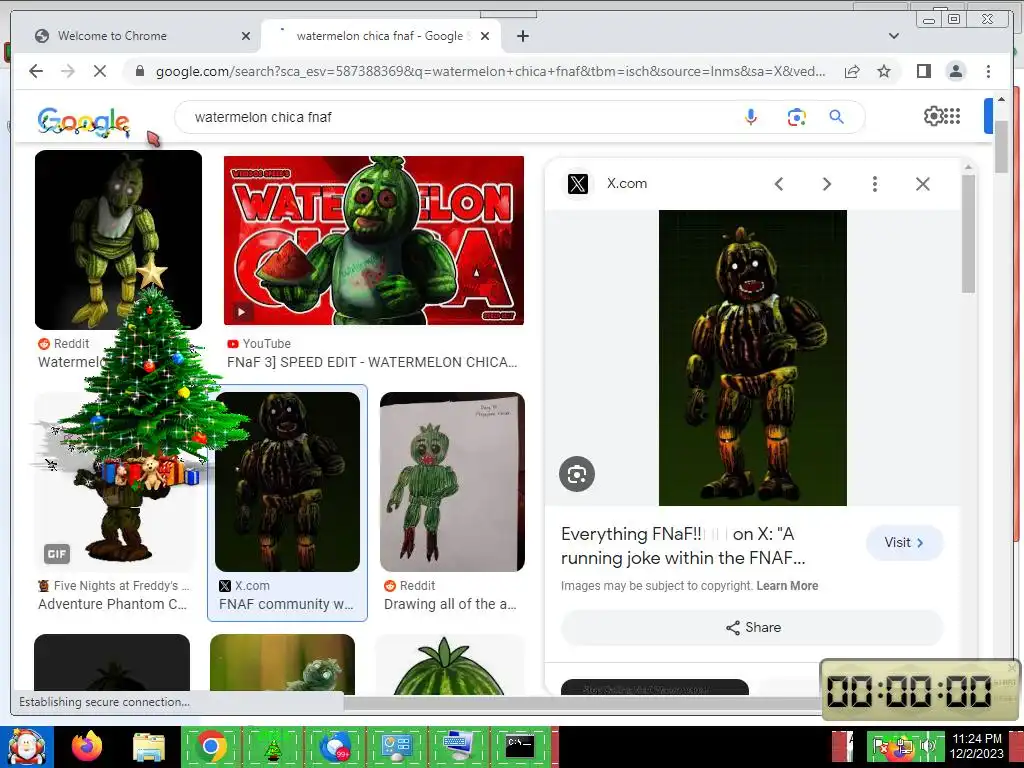Switch to Chrome in the taskbar

[210, 747]
